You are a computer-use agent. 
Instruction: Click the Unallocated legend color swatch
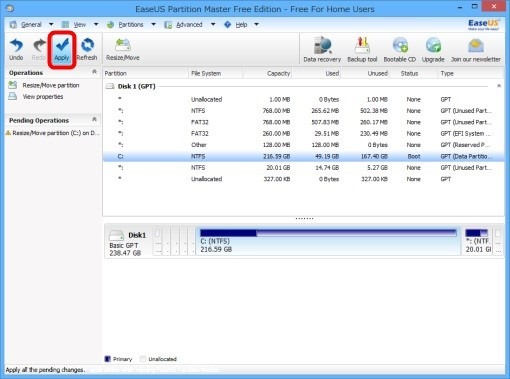(143, 359)
